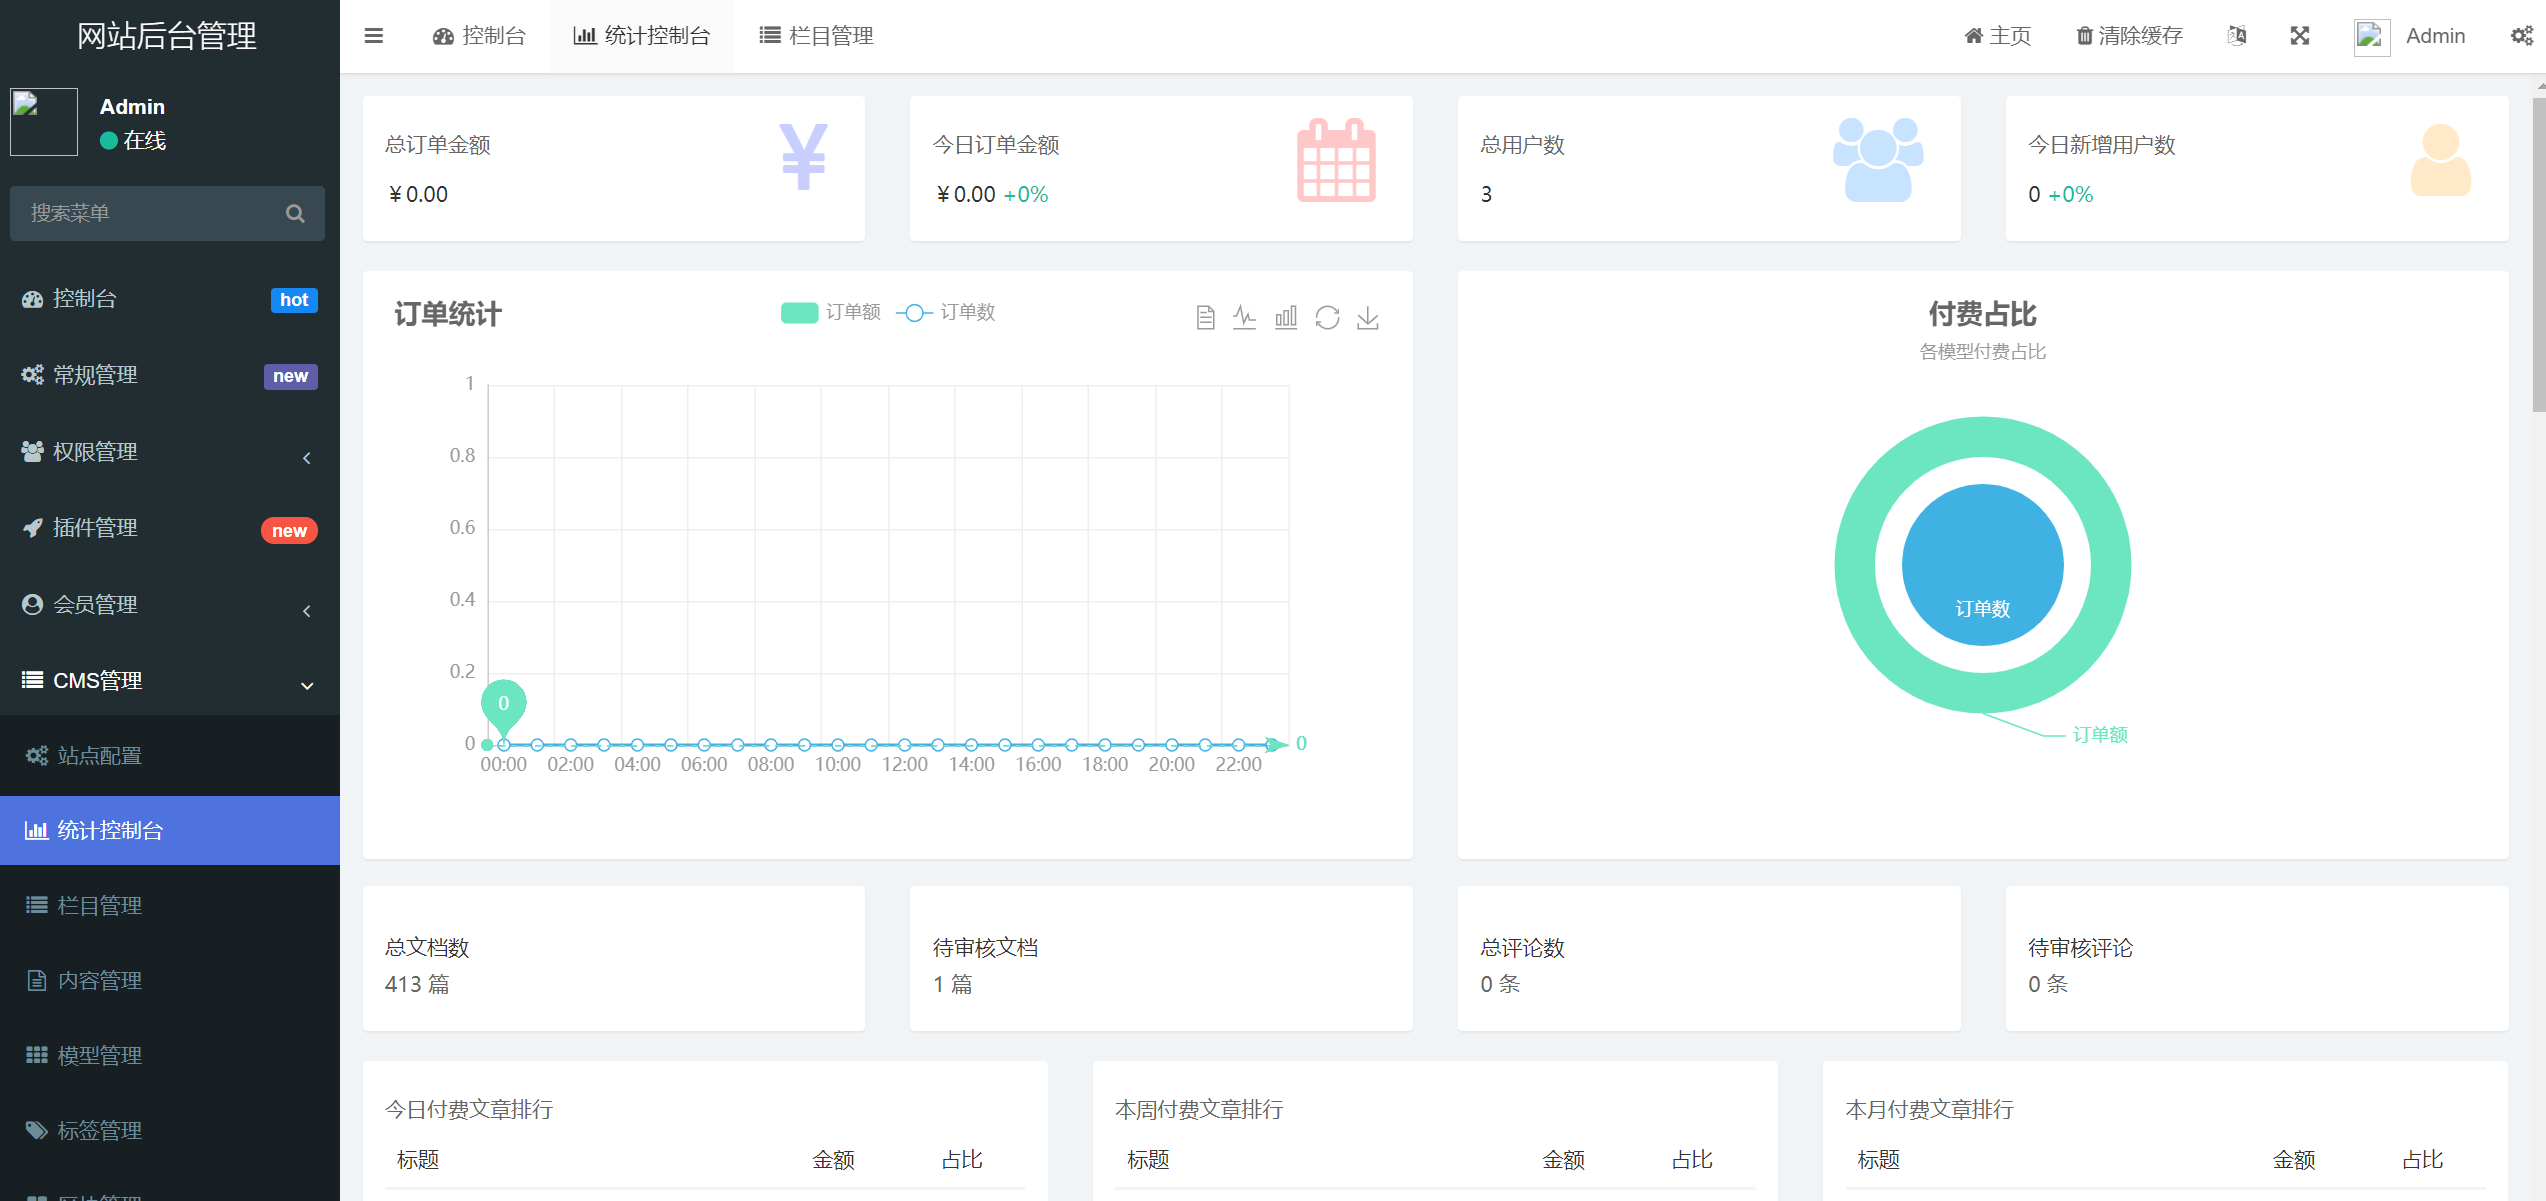Image resolution: width=2546 pixels, height=1201 pixels.
Task: Click the 订单额 label beside the ring
Action: (2100, 735)
